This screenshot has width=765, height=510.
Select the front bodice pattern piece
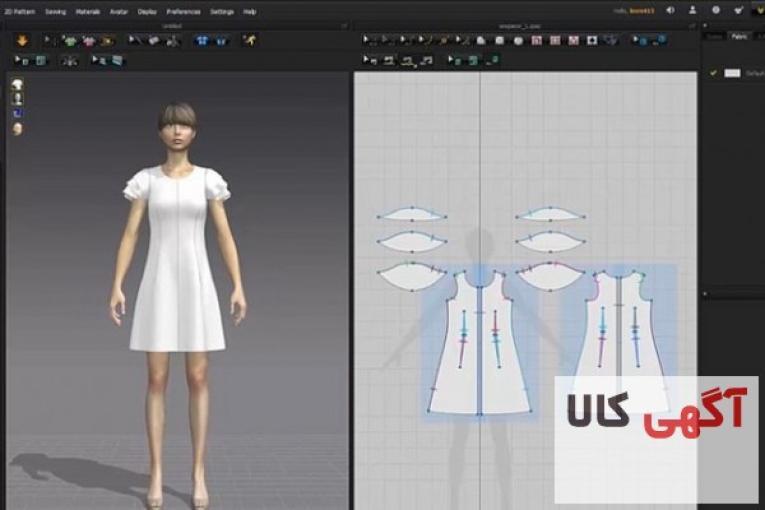(480, 345)
